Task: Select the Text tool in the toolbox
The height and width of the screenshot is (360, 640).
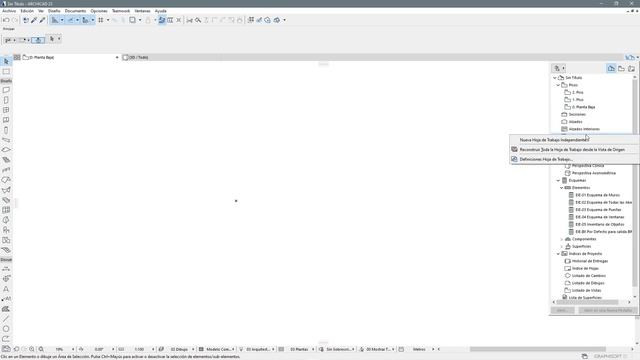Action: (x=6, y=289)
